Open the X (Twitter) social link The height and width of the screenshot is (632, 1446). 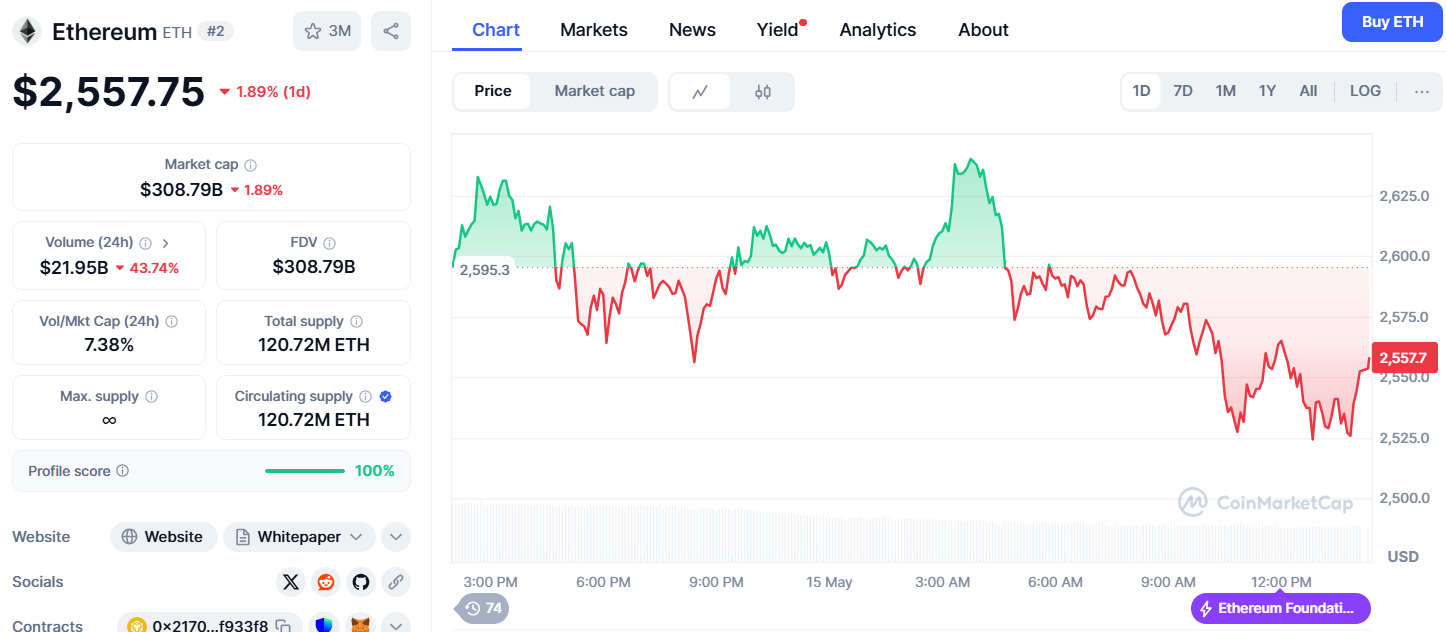291,582
